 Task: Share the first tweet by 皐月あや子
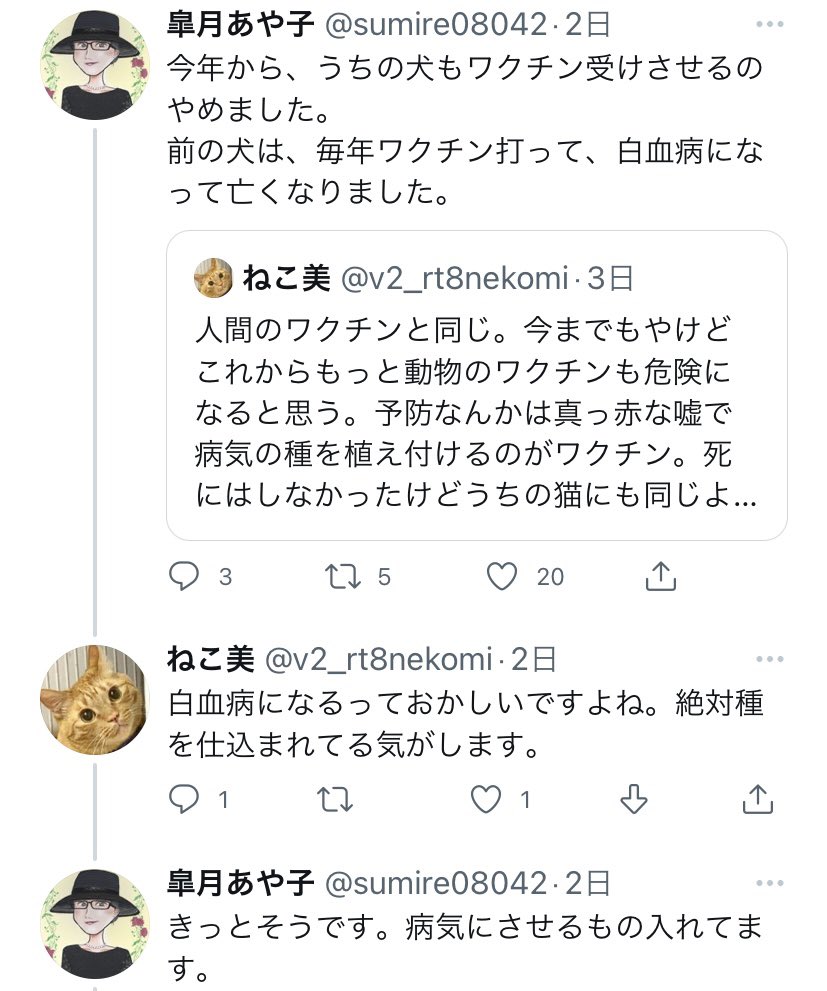coord(661,576)
